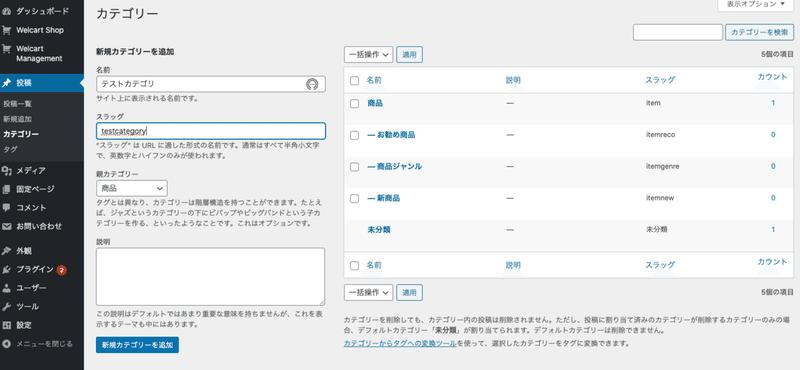Click the 新規カテゴリーを追加 submit button
Screen dimensions: 800x370
click(137, 344)
